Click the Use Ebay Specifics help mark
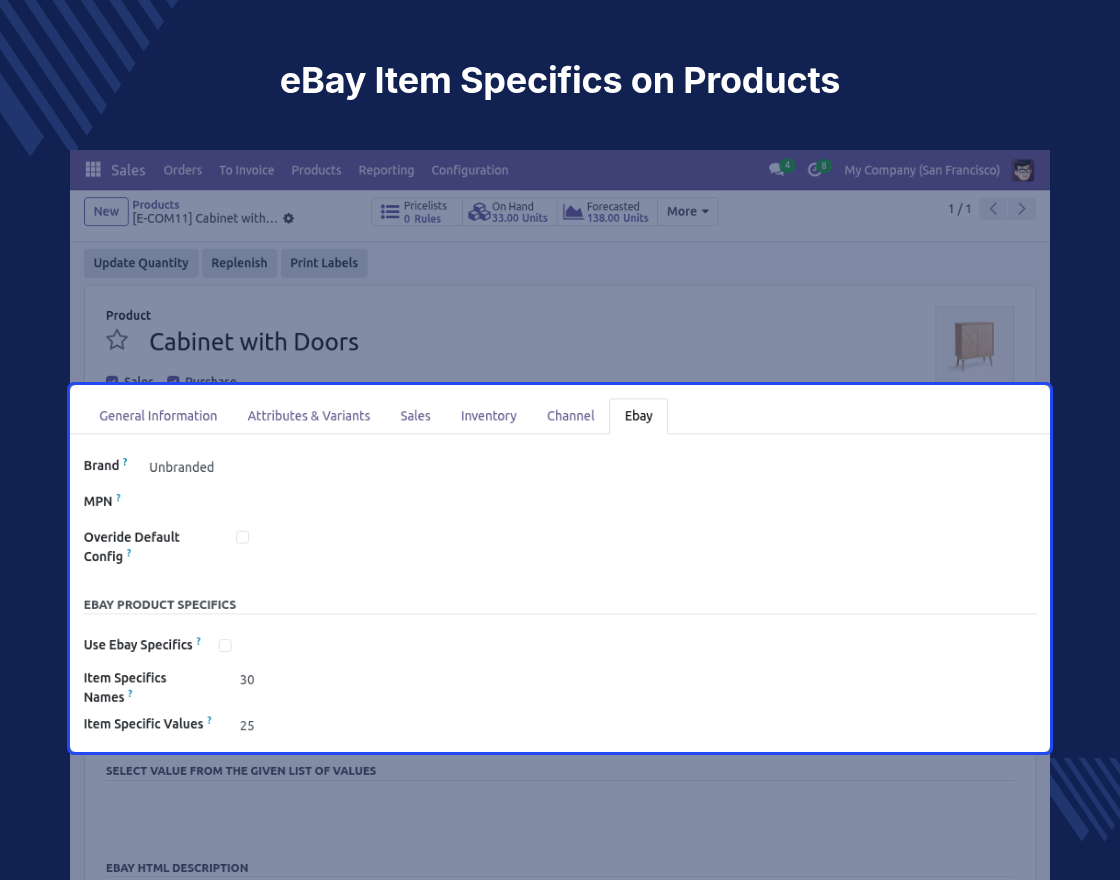 [x=199, y=641]
